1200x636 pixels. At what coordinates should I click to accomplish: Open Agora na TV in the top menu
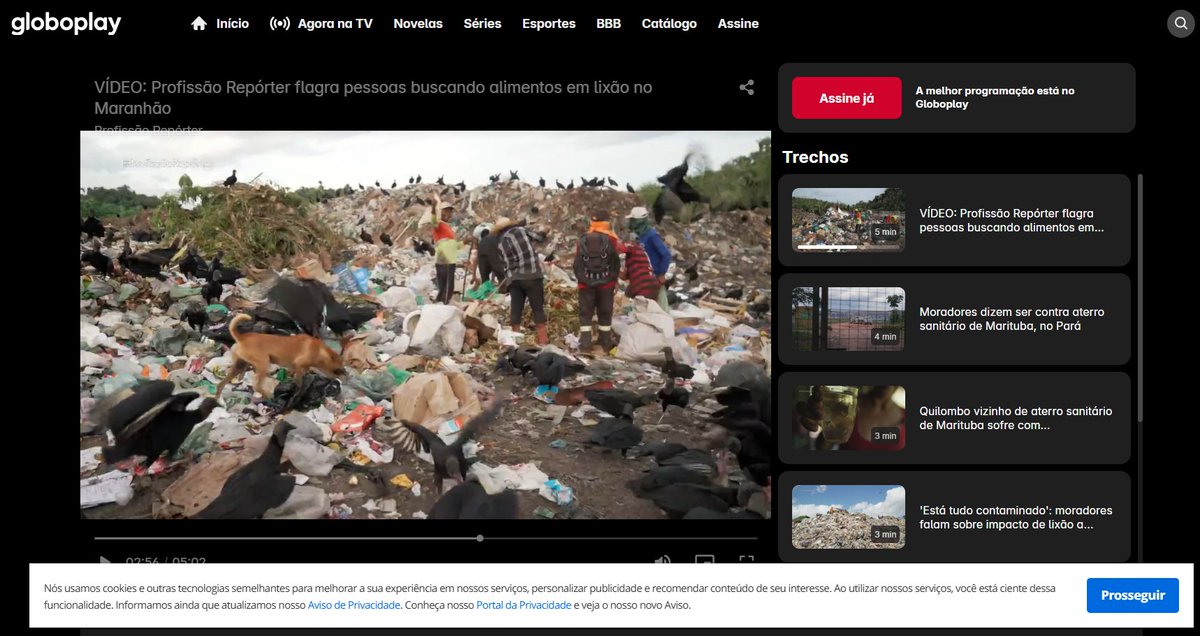coord(335,23)
